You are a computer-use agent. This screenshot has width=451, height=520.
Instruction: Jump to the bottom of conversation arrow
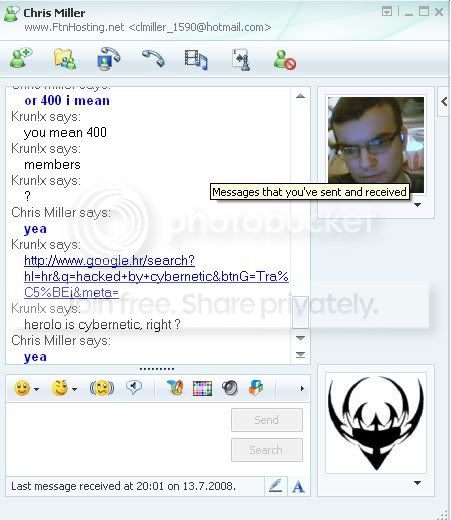click(300, 354)
